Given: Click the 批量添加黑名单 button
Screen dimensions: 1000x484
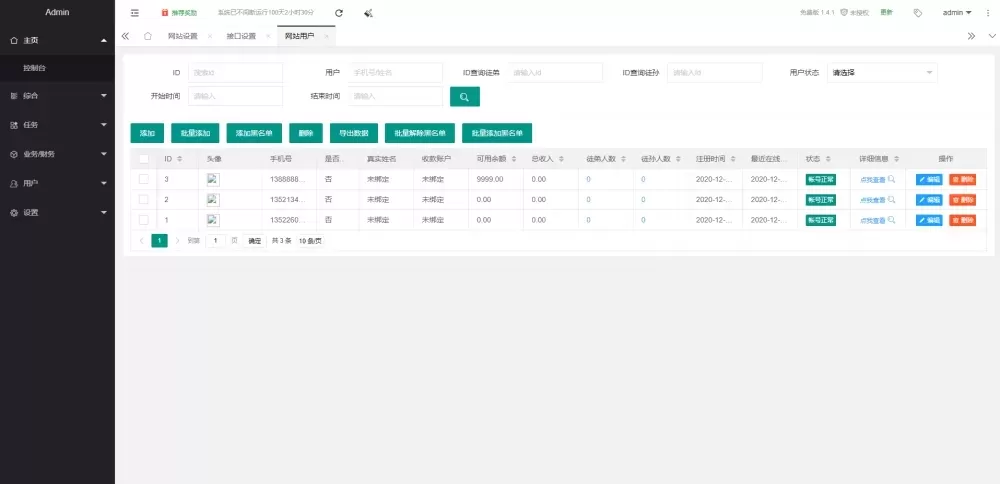Looking at the screenshot, I should [497, 133].
